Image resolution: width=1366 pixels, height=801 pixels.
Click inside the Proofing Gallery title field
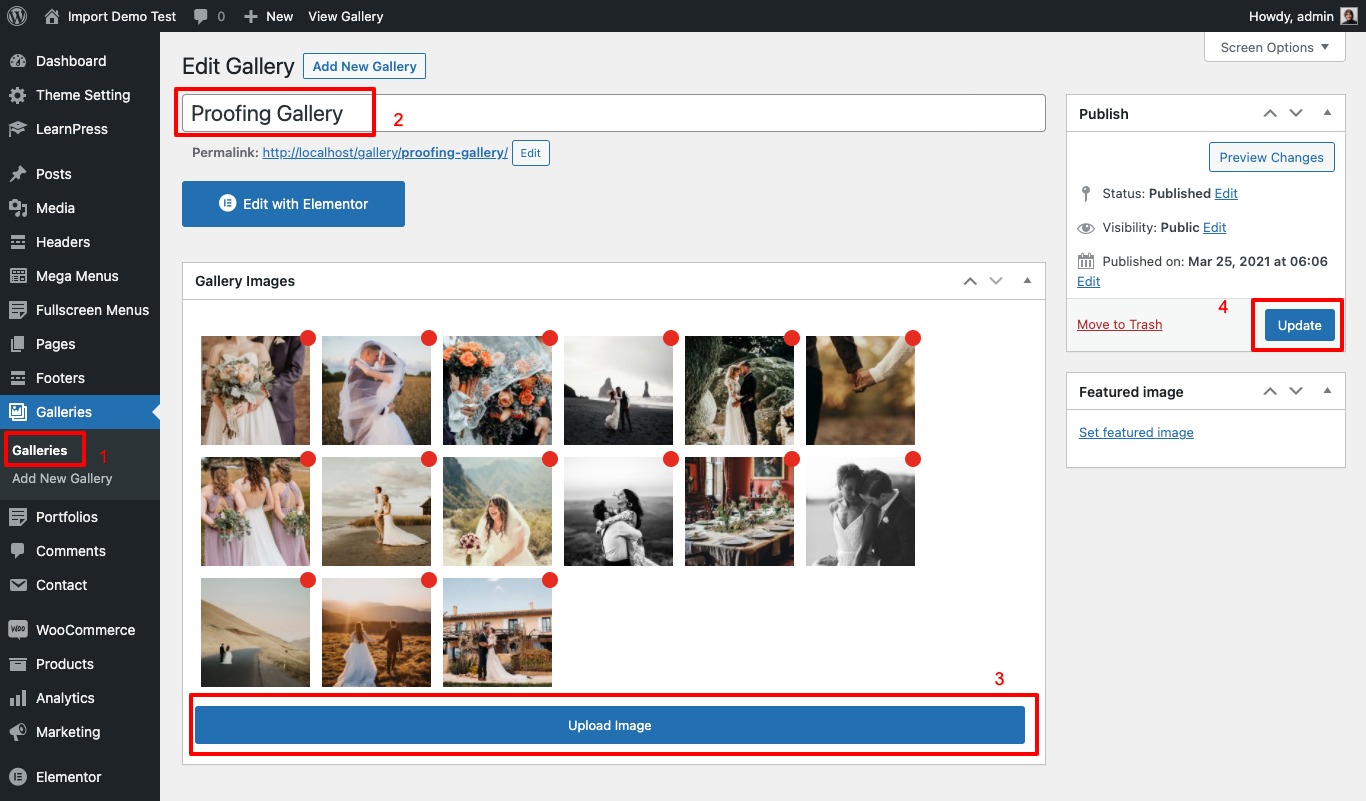click(275, 113)
